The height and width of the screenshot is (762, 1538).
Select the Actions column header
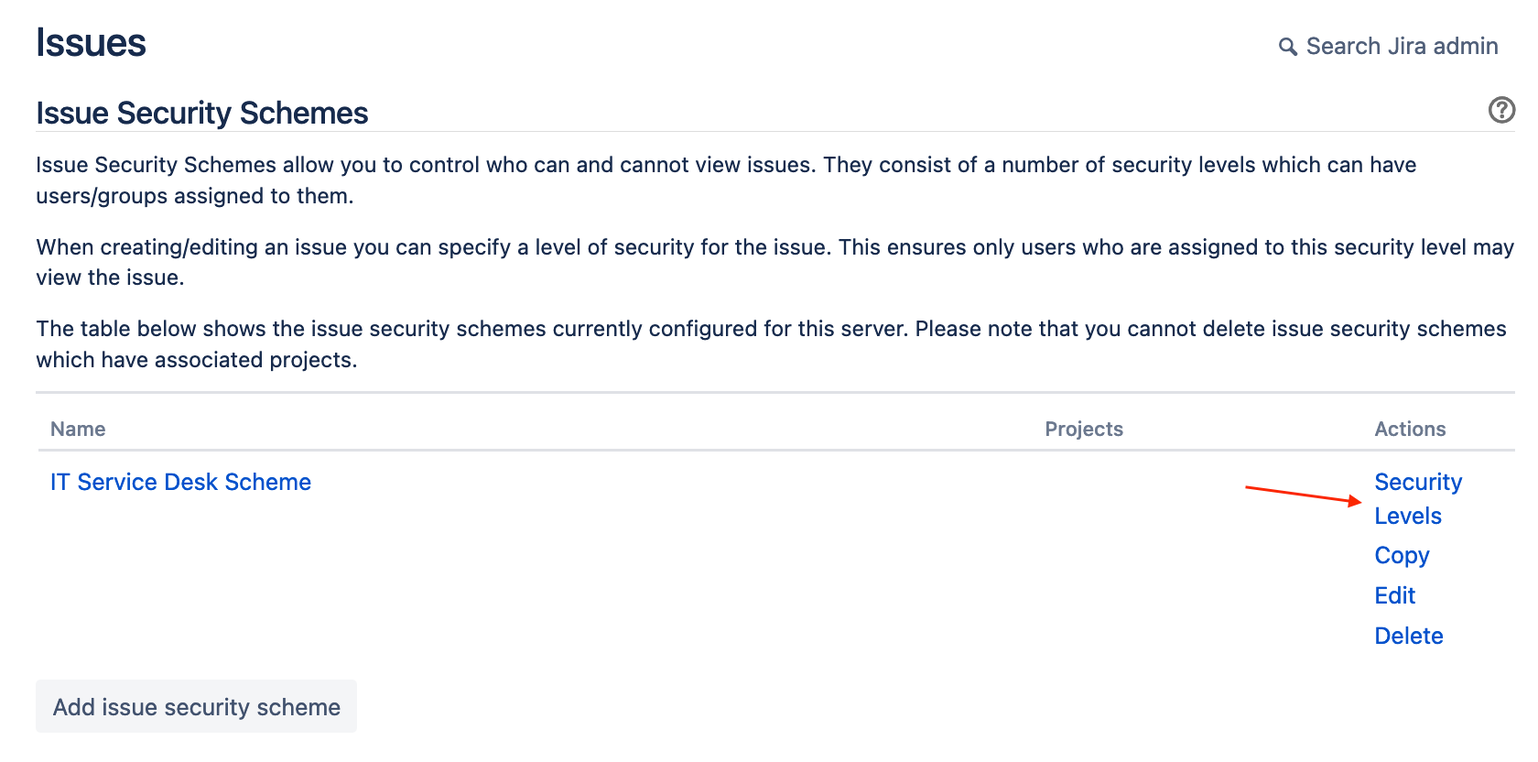click(x=1410, y=429)
